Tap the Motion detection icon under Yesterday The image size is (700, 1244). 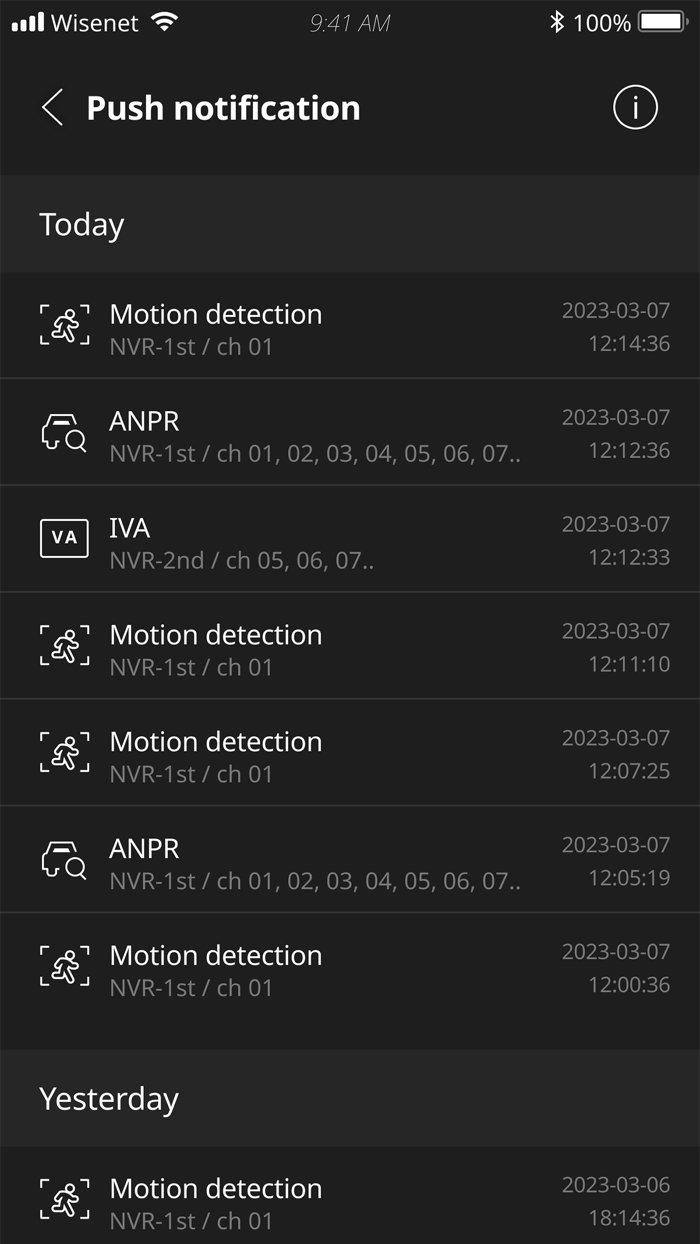pos(64,1197)
